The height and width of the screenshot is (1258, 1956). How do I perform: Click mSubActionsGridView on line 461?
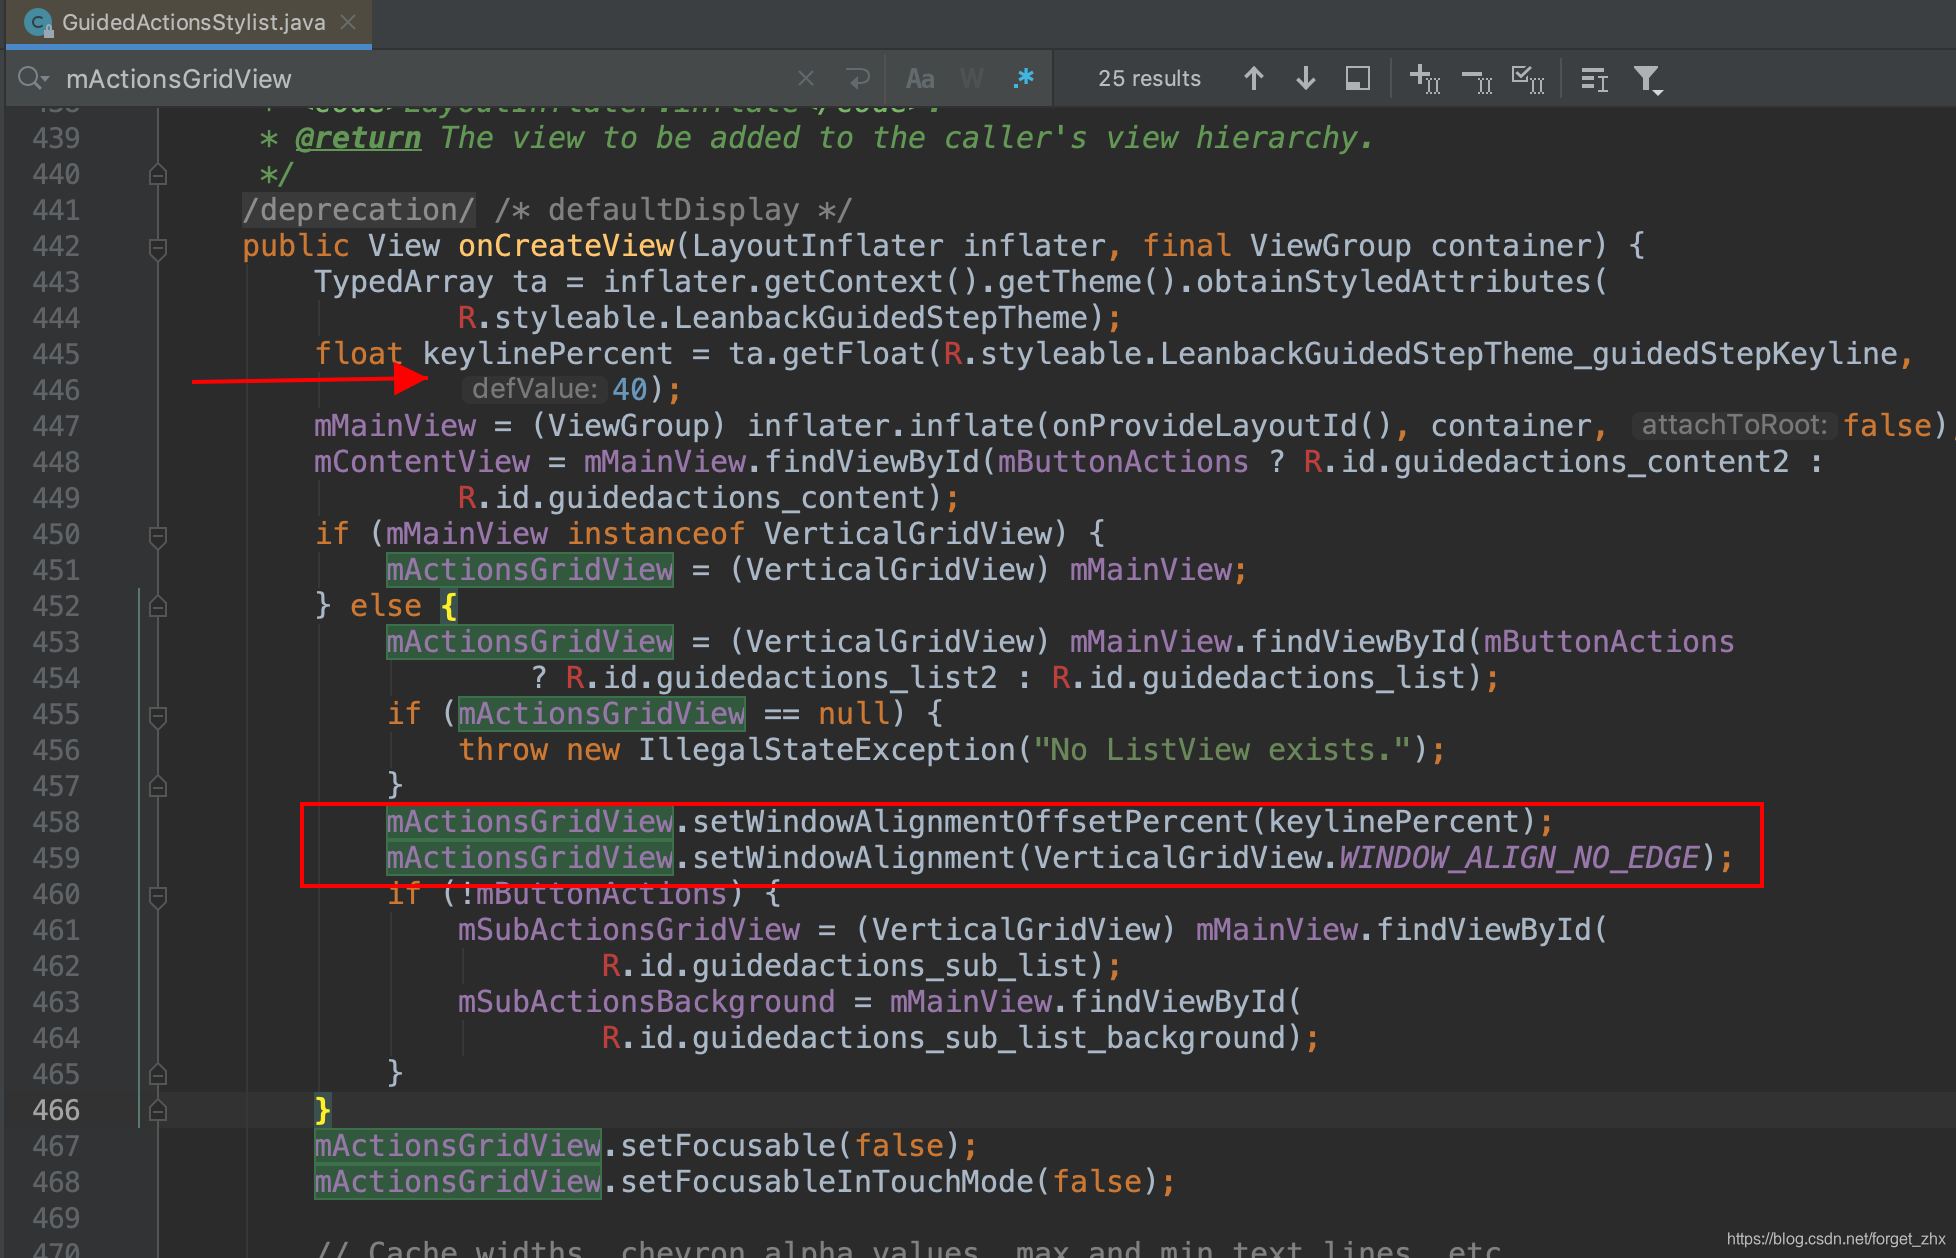point(629,930)
